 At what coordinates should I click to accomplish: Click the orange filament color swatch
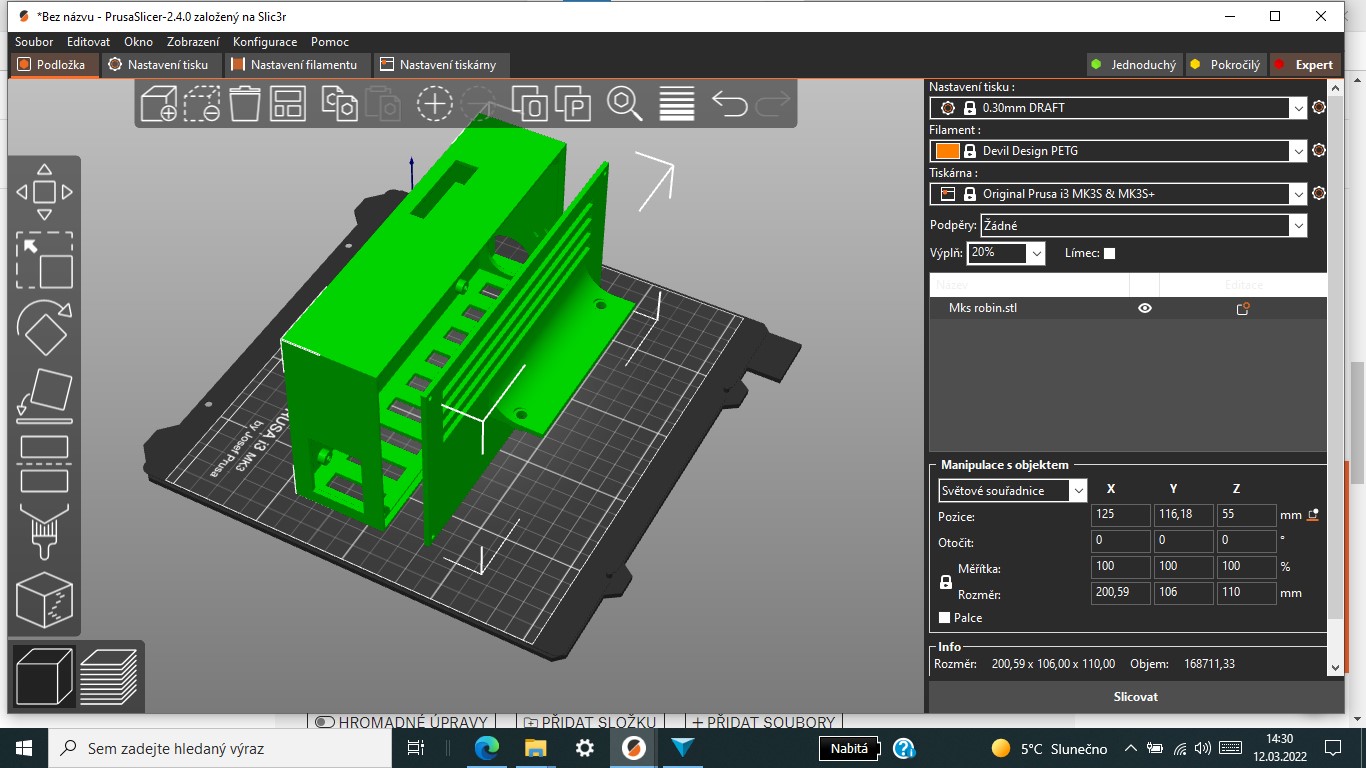click(x=946, y=151)
